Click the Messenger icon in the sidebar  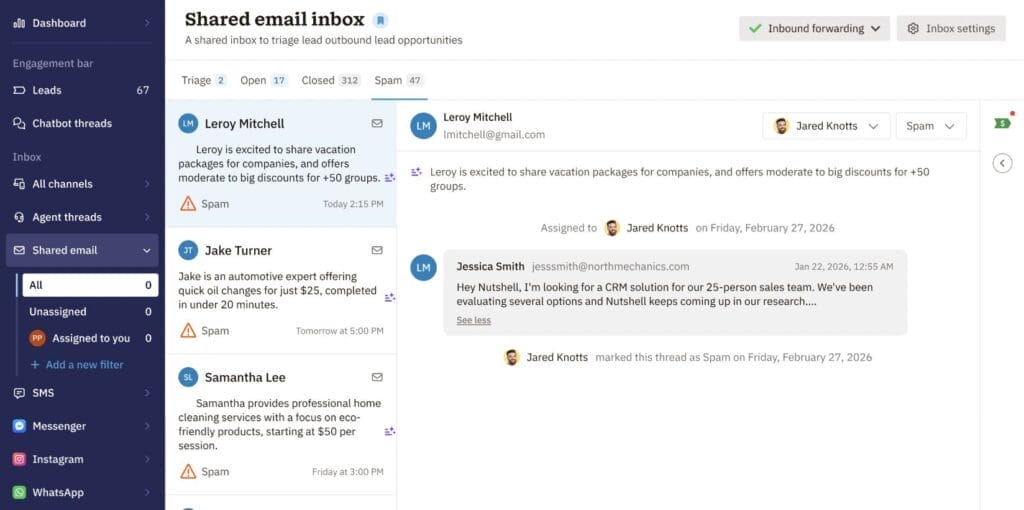(20, 426)
